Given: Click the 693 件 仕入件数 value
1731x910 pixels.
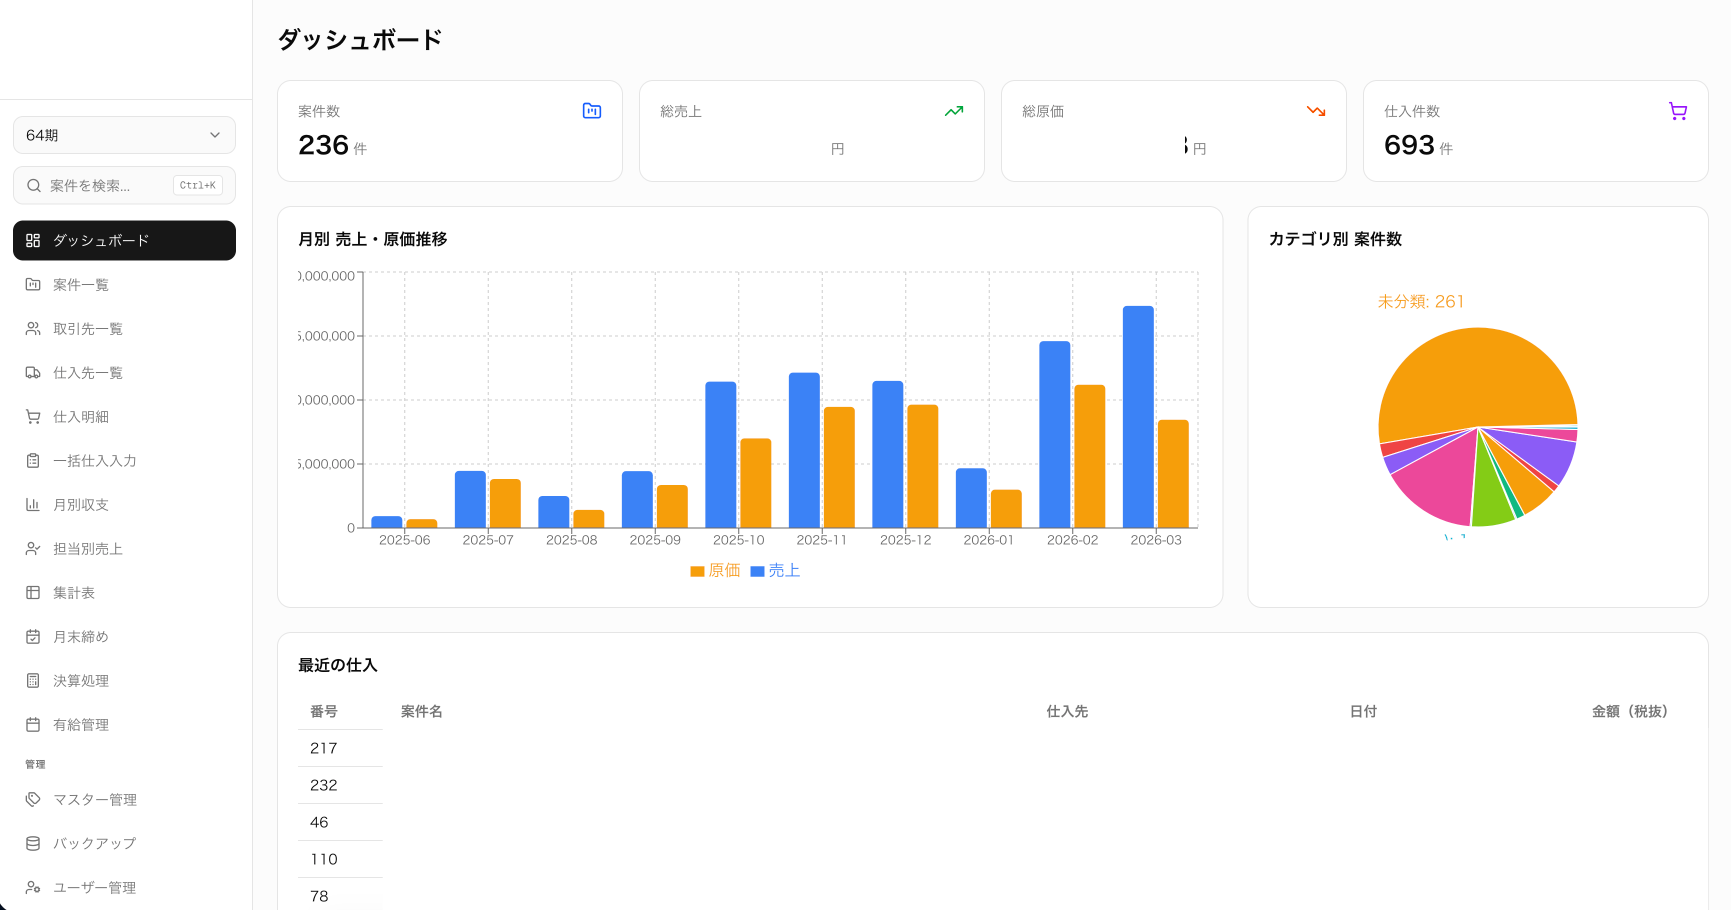Looking at the screenshot, I should point(1418,145).
